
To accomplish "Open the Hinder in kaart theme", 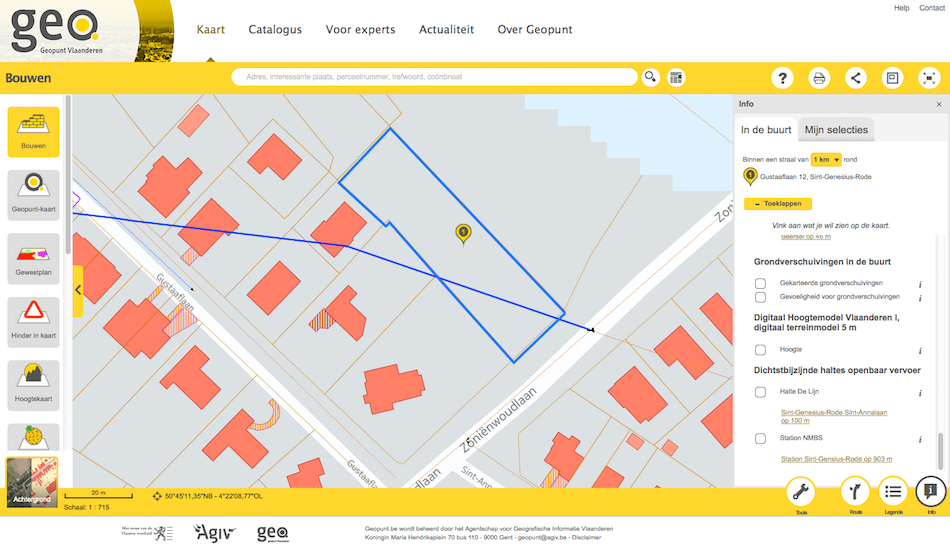I will click(x=33, y=322).
